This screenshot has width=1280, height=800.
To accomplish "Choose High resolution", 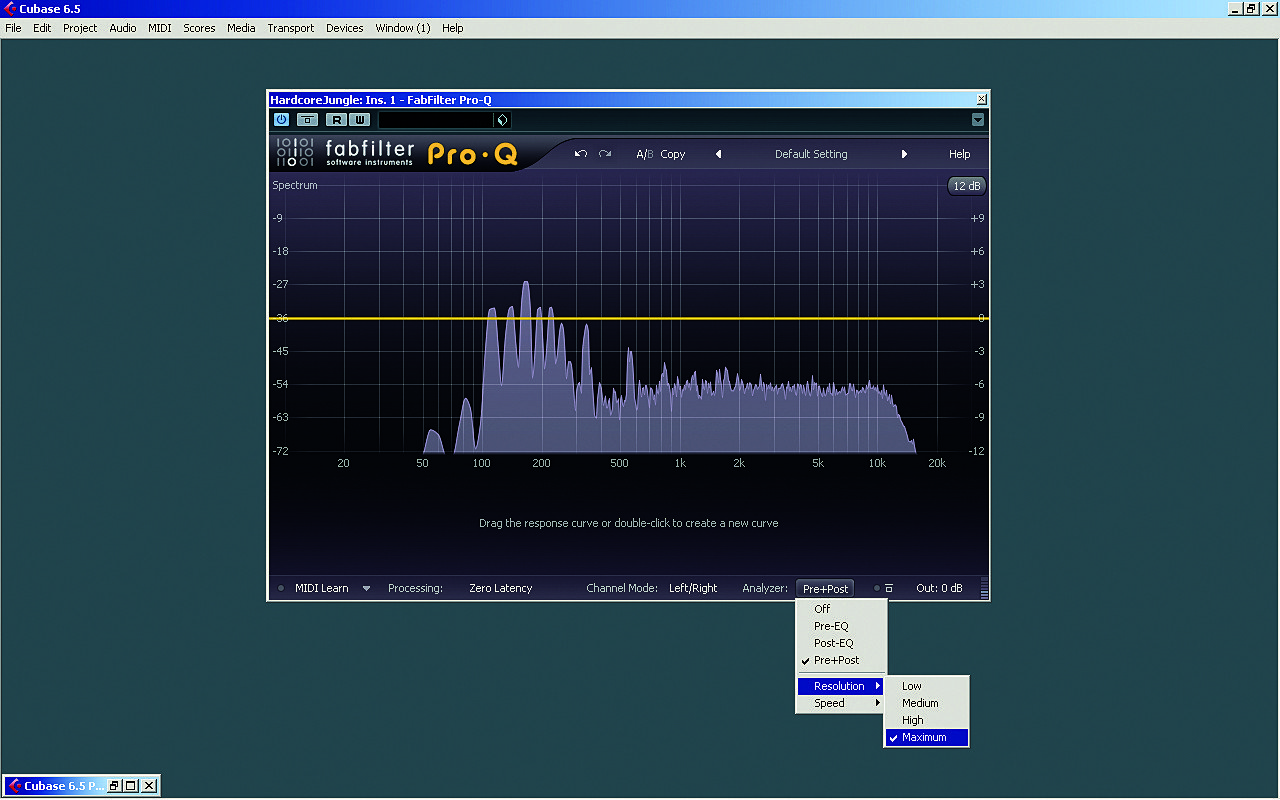I will tap(926, 720).
